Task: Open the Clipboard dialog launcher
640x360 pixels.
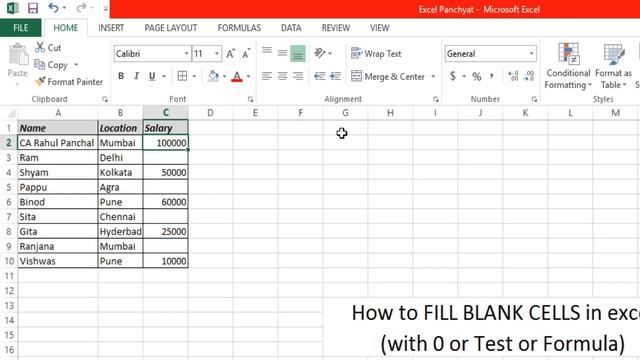Action: [105, 99]
